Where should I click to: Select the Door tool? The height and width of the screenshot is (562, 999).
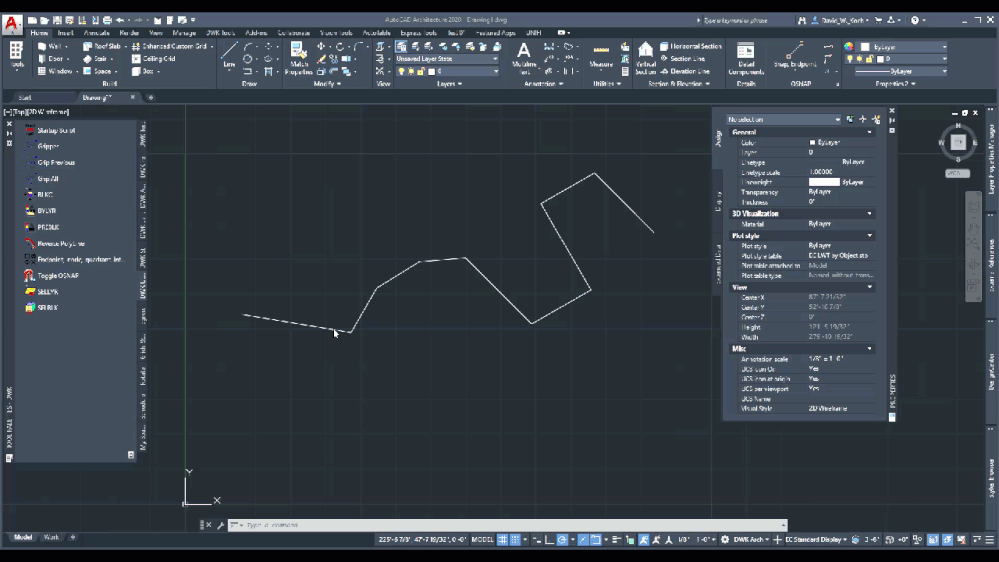click(x=51, y=59)
